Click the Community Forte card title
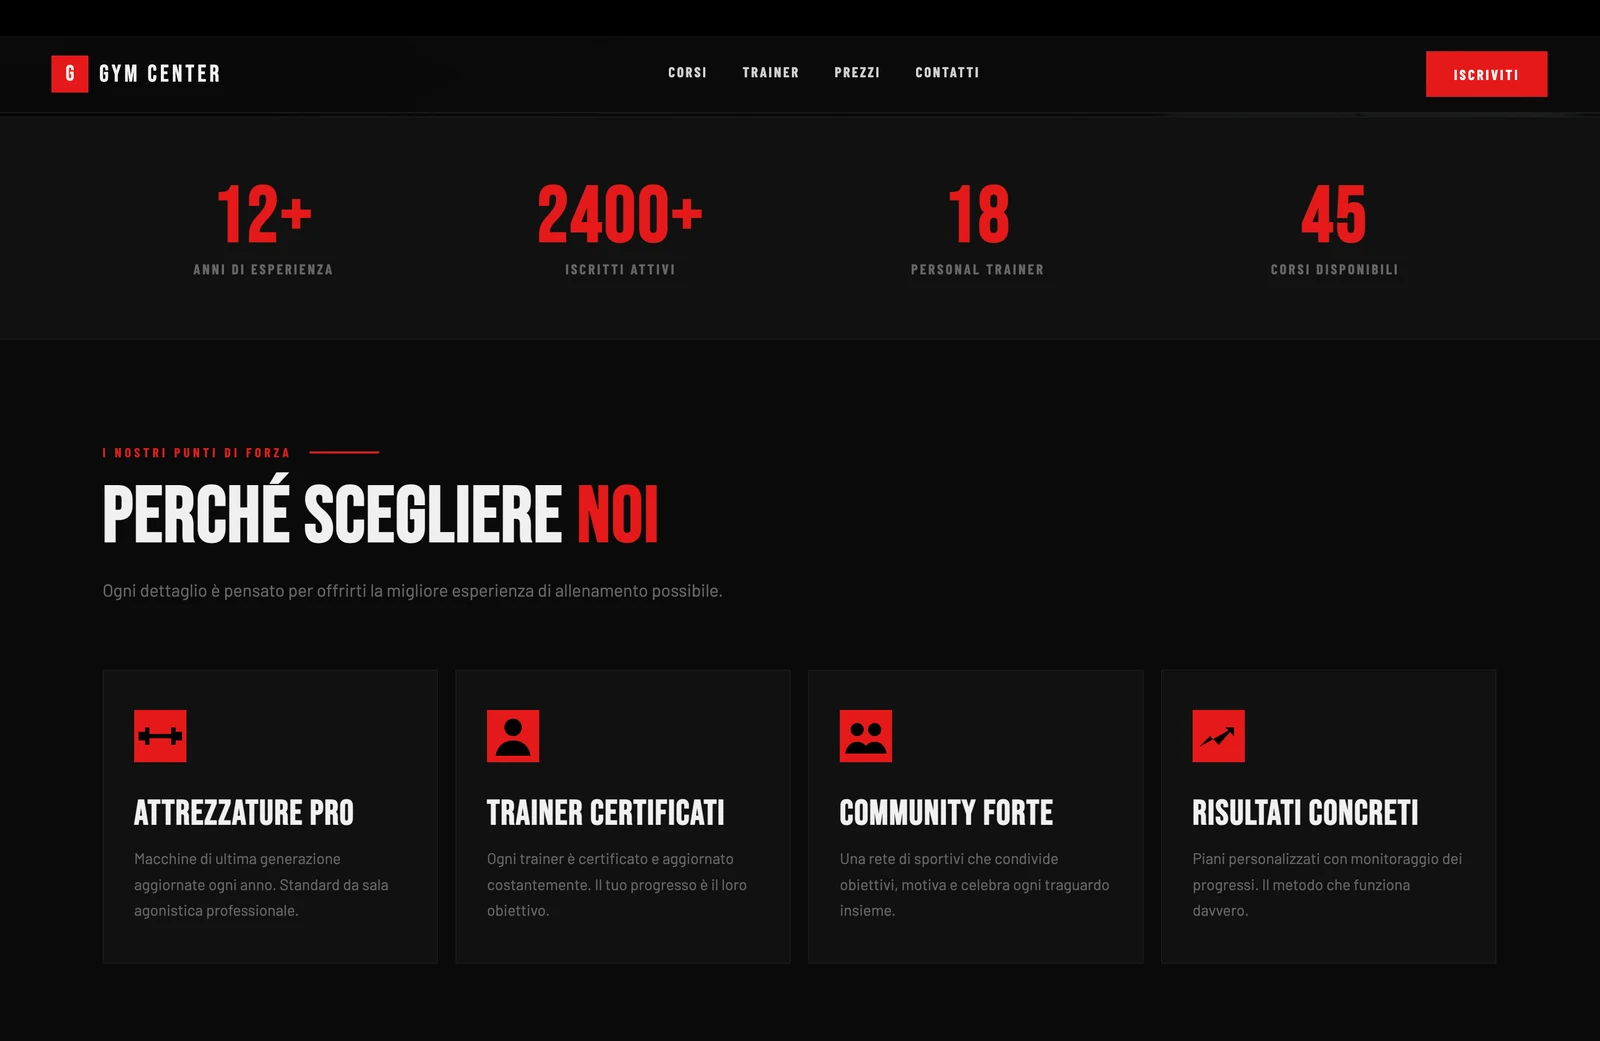This screenshot has height=1041, width=1600. pyautogui.click(x=946, y=813)
